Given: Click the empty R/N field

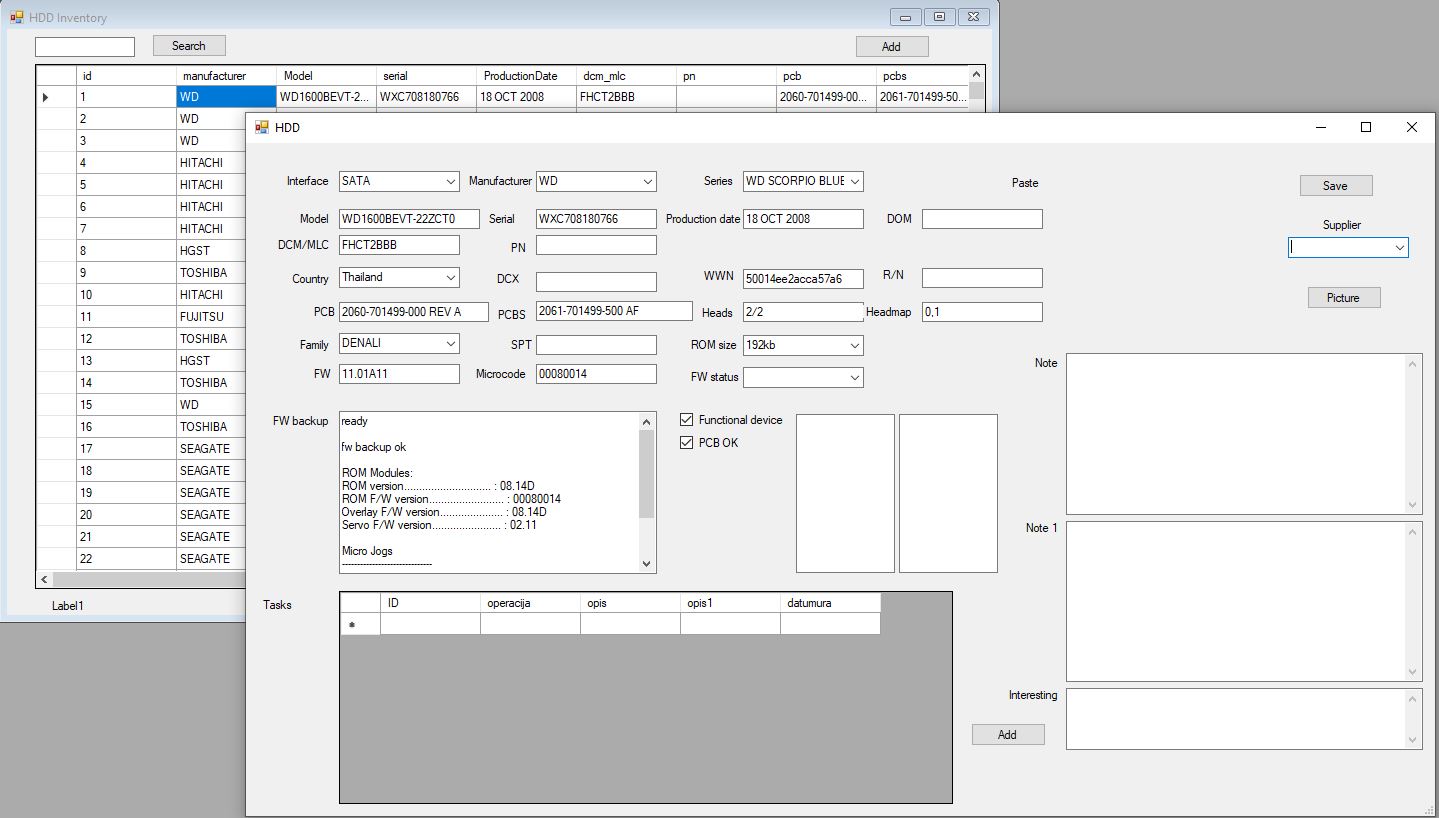Looking at the screenshot, I should pyautogui.click(x=982, y=277).
